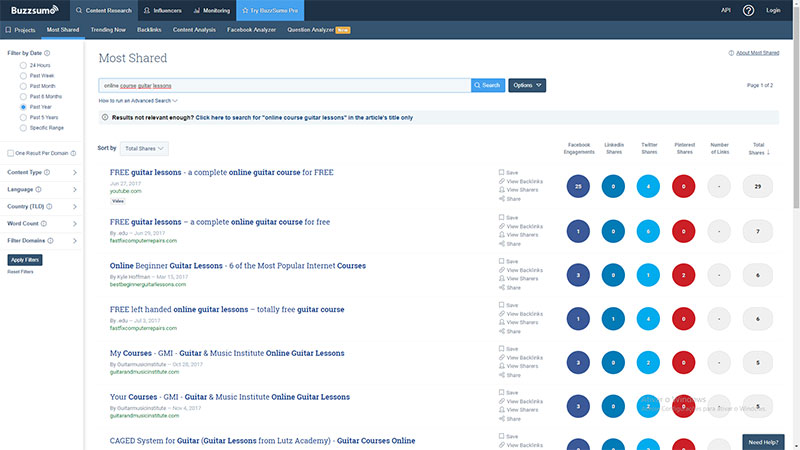
Task: View Backlinks for Online Beginner Guitar Lessons
Action: (520, 270)
